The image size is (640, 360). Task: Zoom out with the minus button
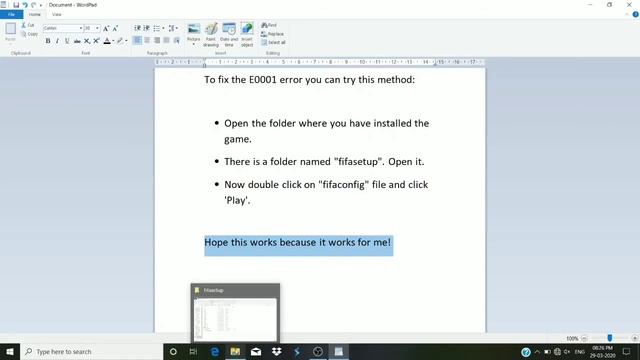(584, 338)
